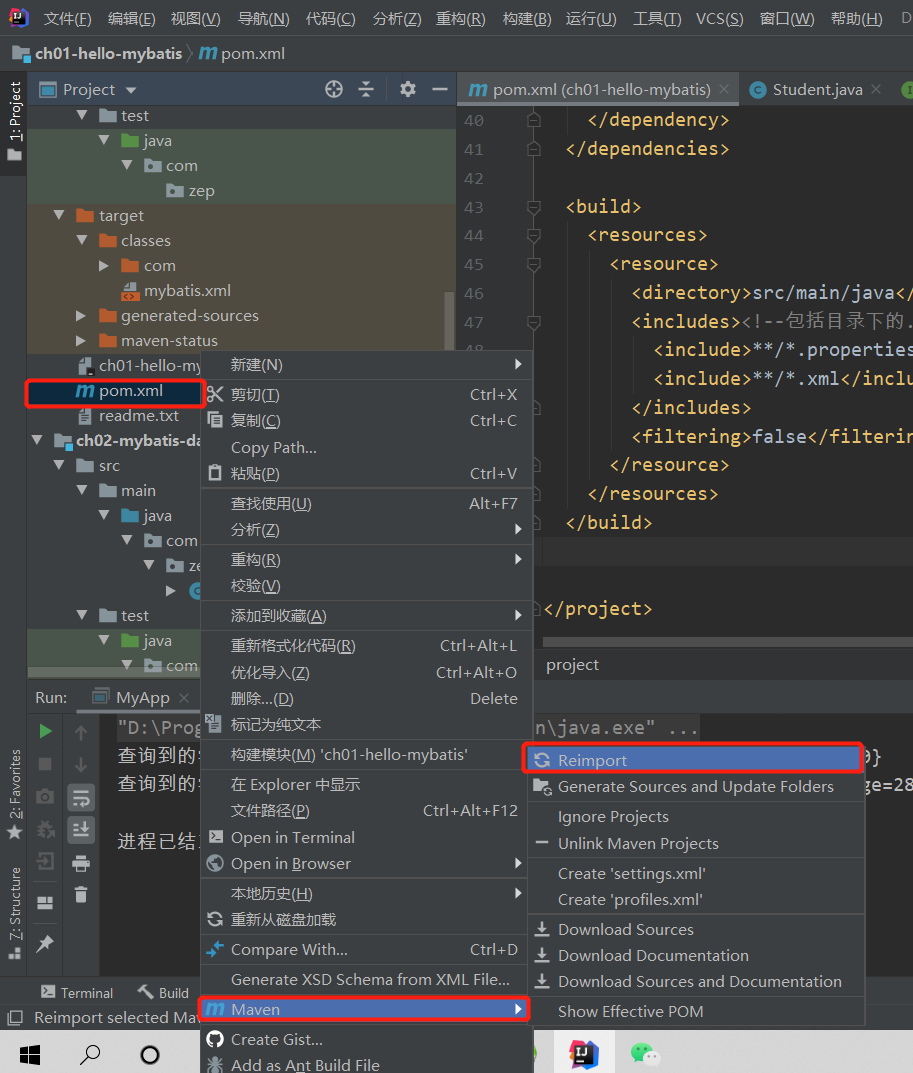Click the print icon in Run panel
The width and height of the screenshot is (913, 1073).
[x=81, y=863]
